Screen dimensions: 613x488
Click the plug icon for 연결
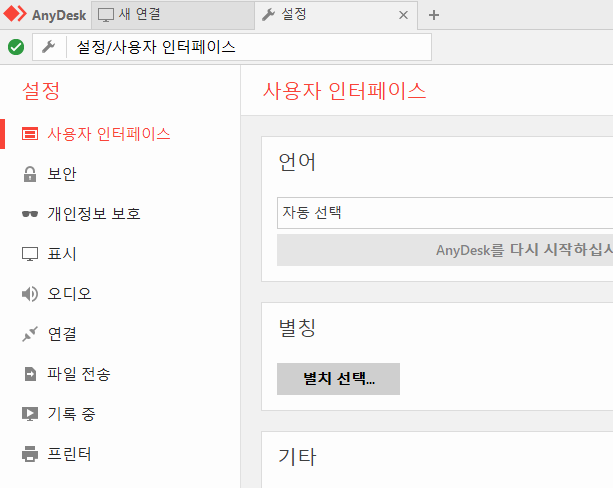pos(30,334)
